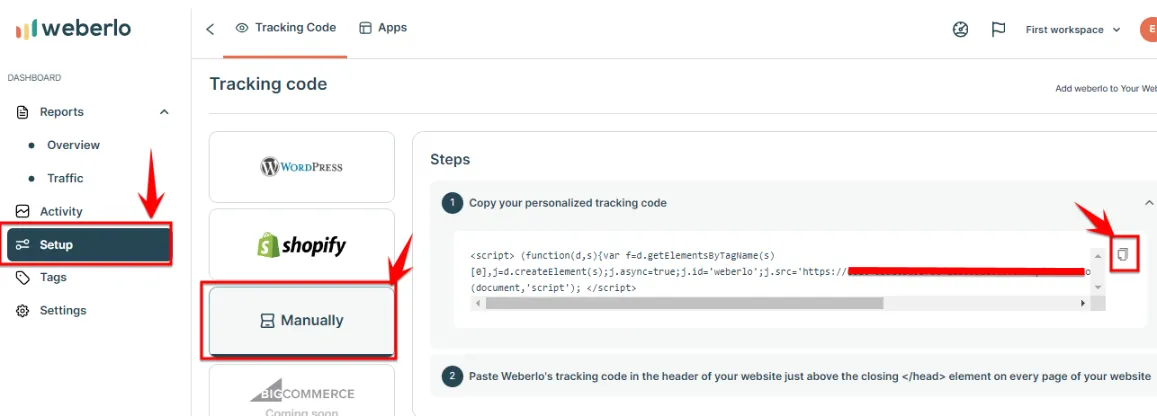The height and width of the screenshot is (416, 1157).
Task: Click the flag icon in the header
Action: pyautogui.click(x=998, y=30)
